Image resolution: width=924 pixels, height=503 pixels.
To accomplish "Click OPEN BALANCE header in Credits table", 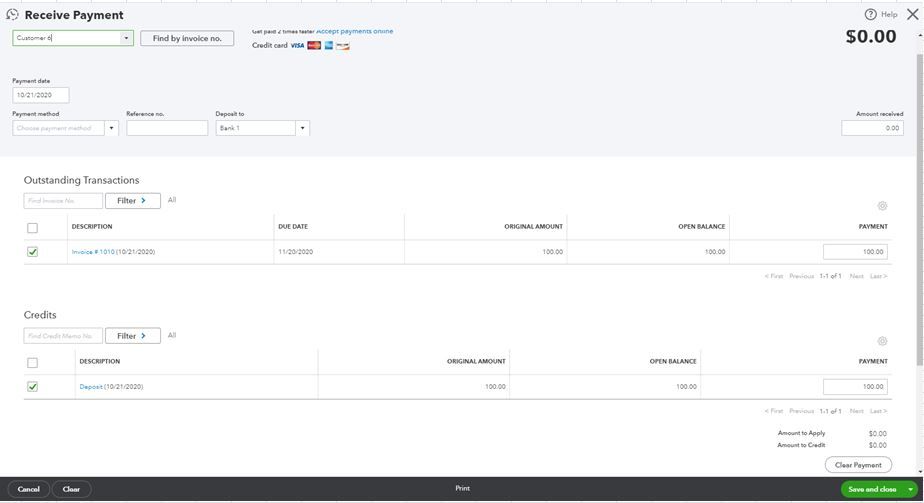I will (x=673, y=361).
